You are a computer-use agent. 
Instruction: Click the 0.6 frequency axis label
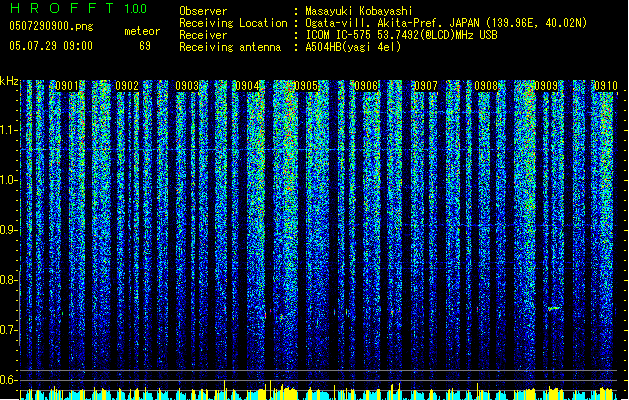pyautogui.click(x=8, y=380)
